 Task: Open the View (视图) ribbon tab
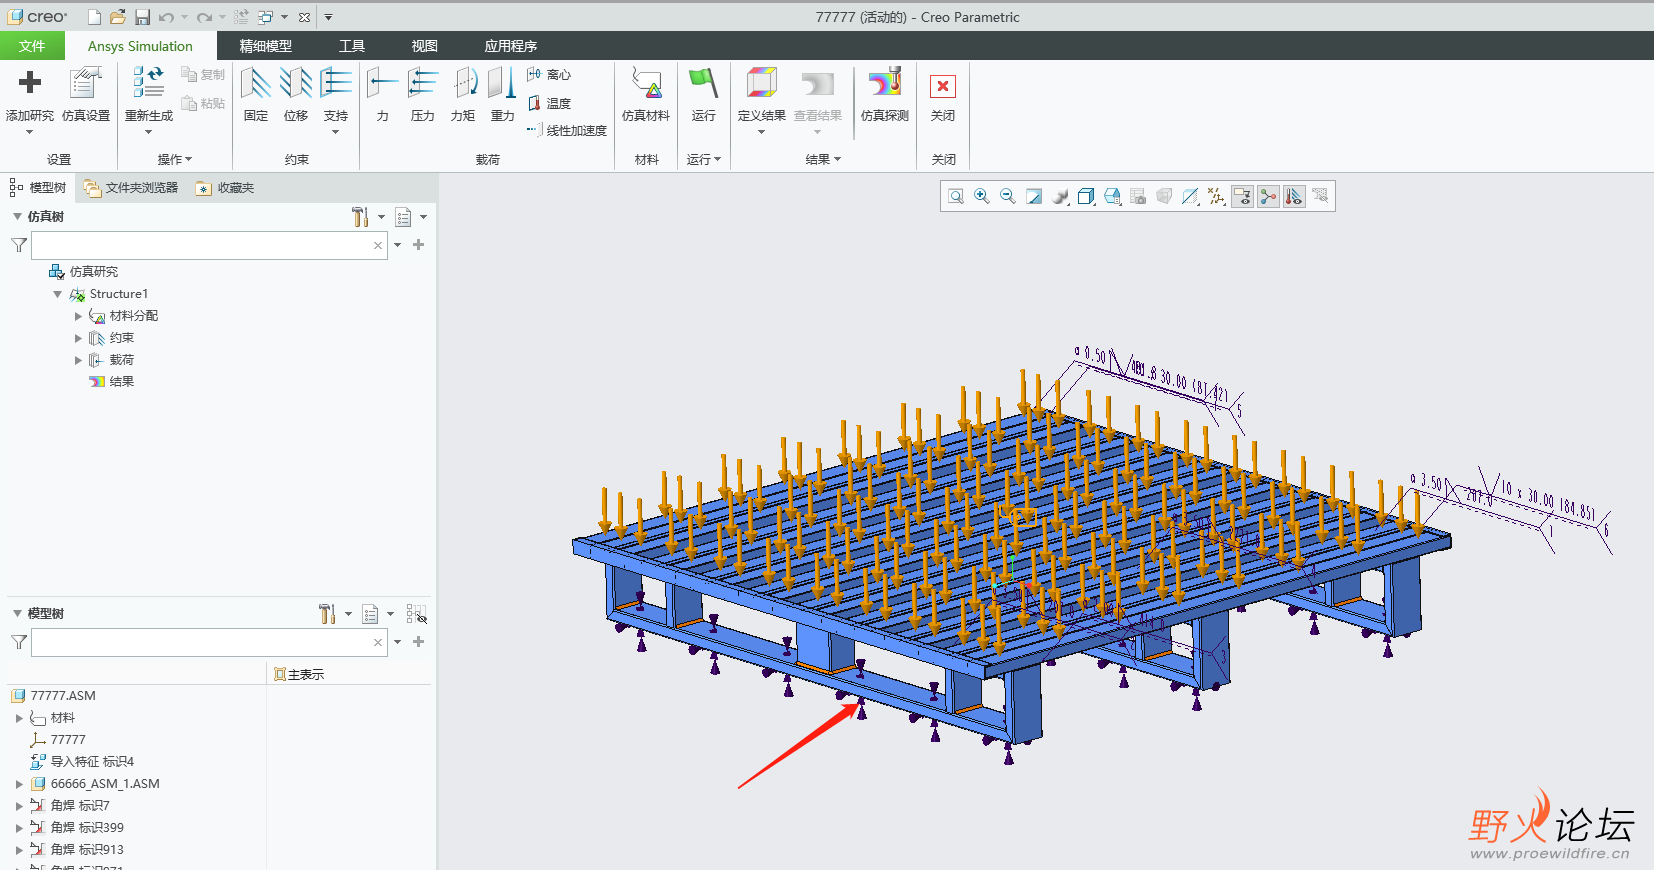pyautogui.click(x=425, y=46)
